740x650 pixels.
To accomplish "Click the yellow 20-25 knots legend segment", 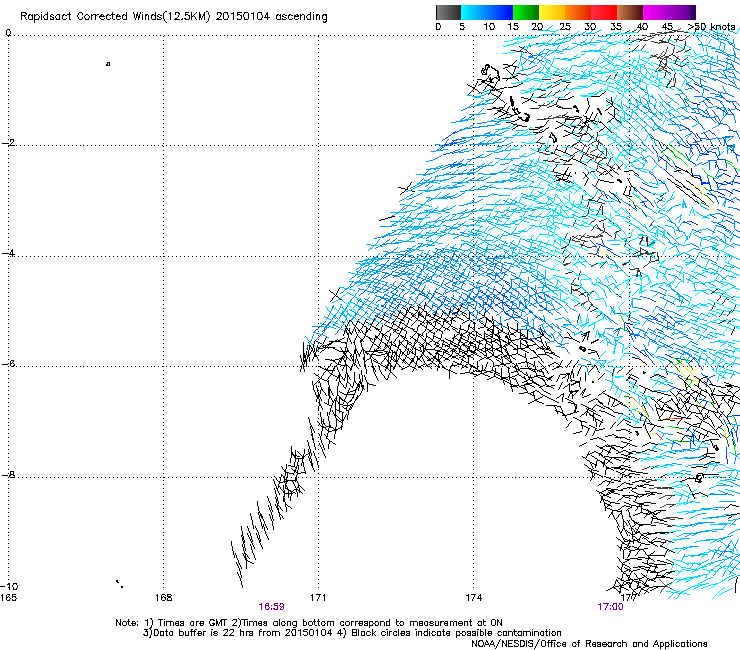I will 552,12.
